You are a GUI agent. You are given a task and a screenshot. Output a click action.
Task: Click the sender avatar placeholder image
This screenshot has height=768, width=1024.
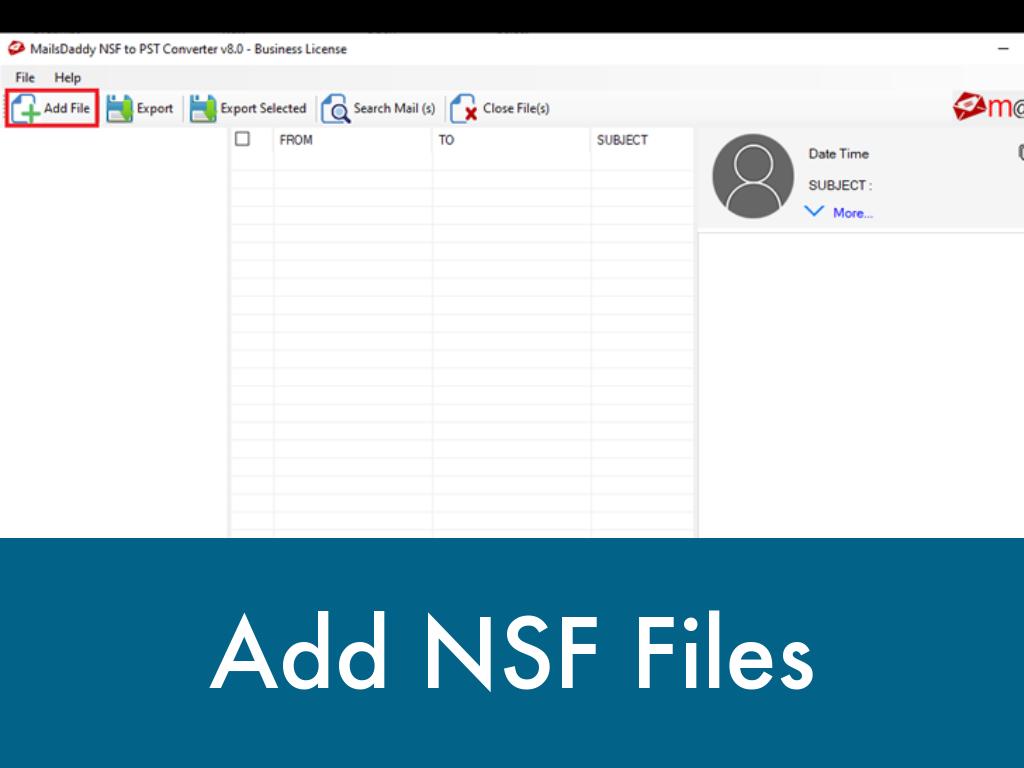(x=752, y=176)
